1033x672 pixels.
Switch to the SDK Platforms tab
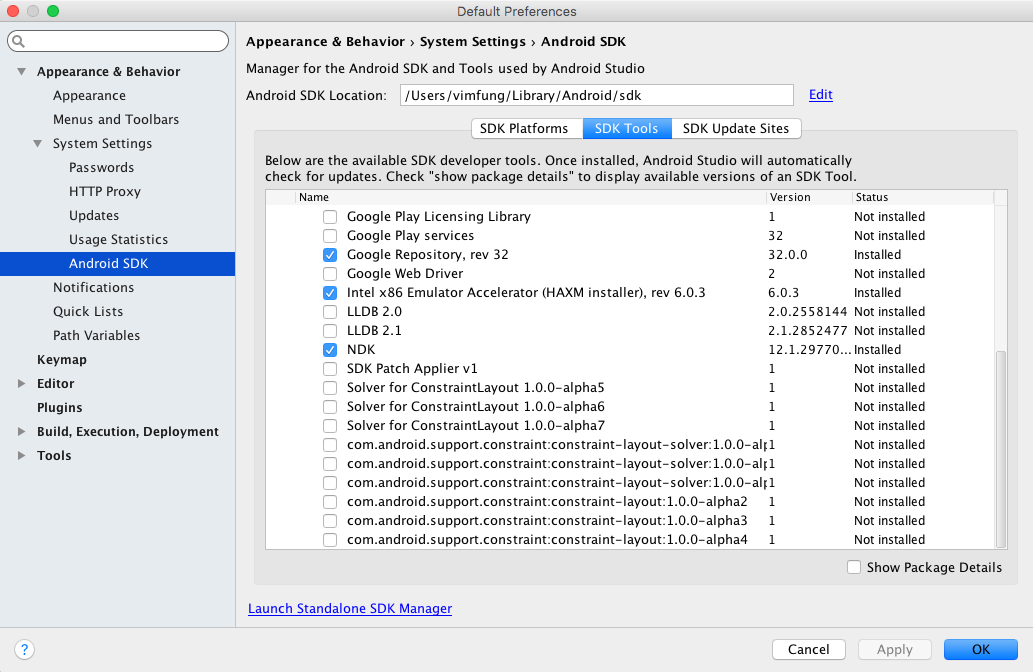click(x=525, y=128)
